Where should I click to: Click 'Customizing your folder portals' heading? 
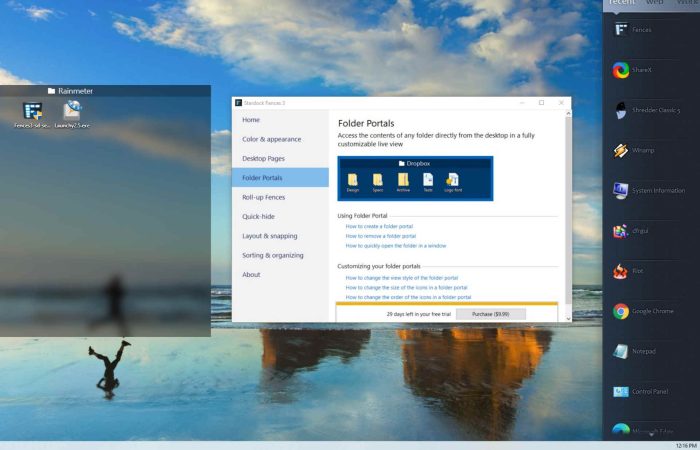point(379,267)
